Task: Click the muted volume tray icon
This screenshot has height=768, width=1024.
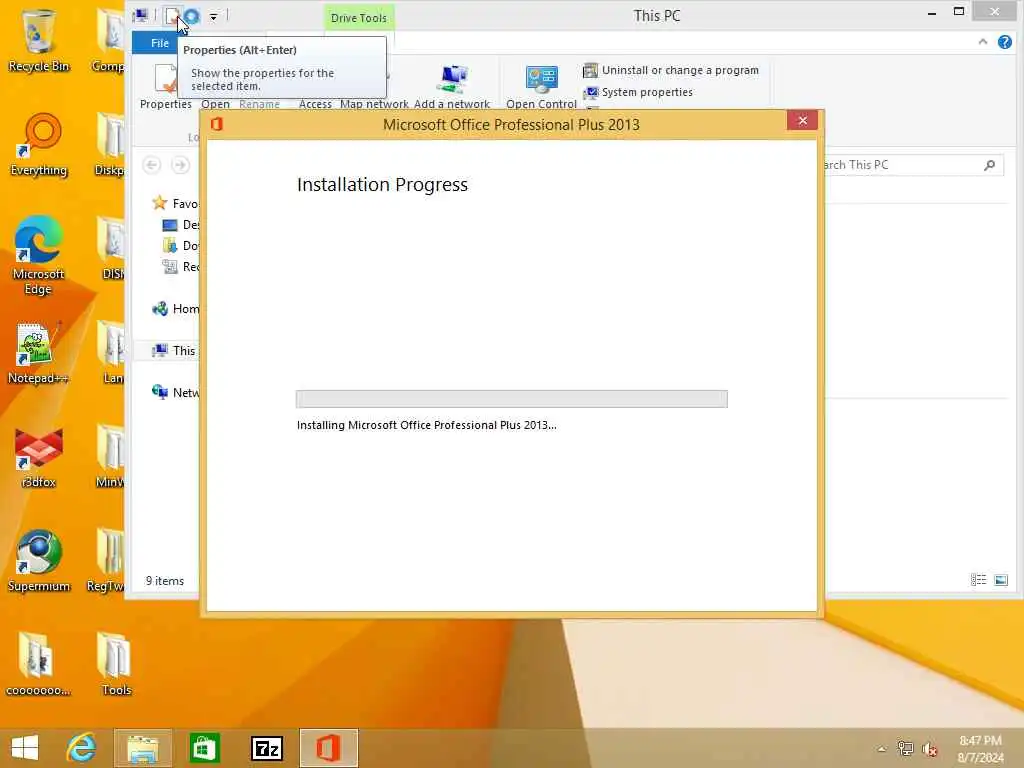Action: (929, 749)
